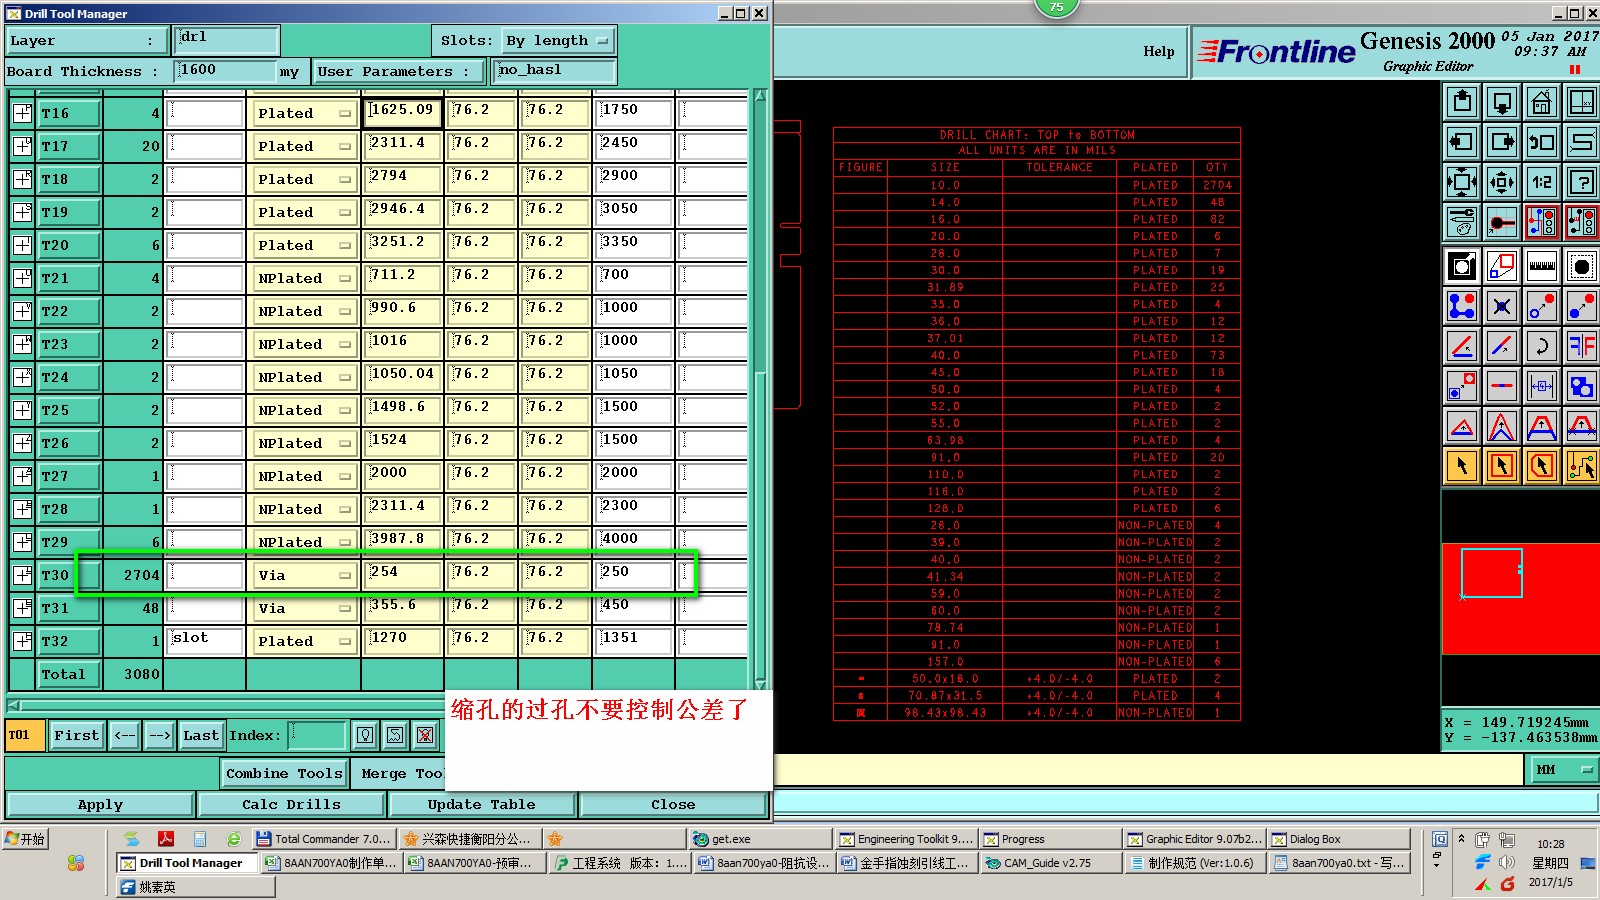This screenshot has width=1600, height=900.
Task: Click the Apply button
Action: click(x=100, y=804)
